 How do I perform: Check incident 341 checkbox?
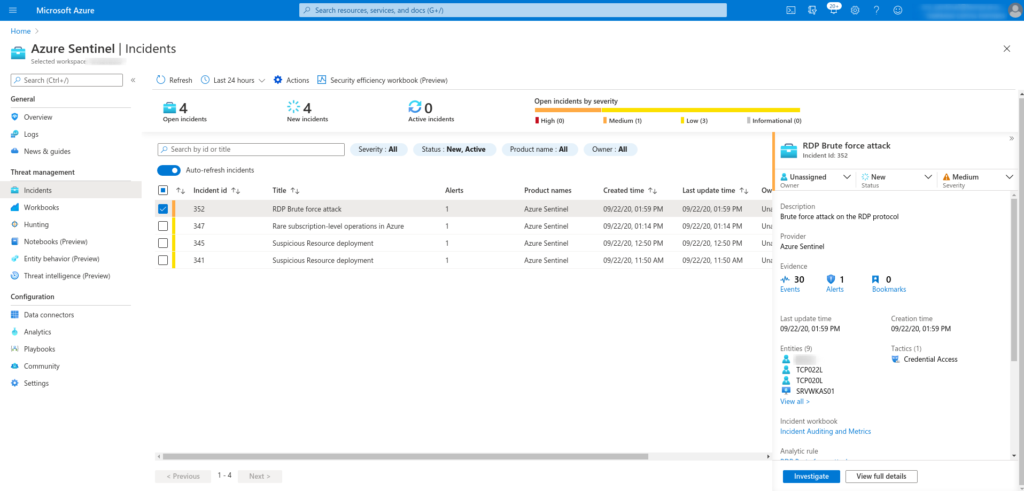coord(163,260)
